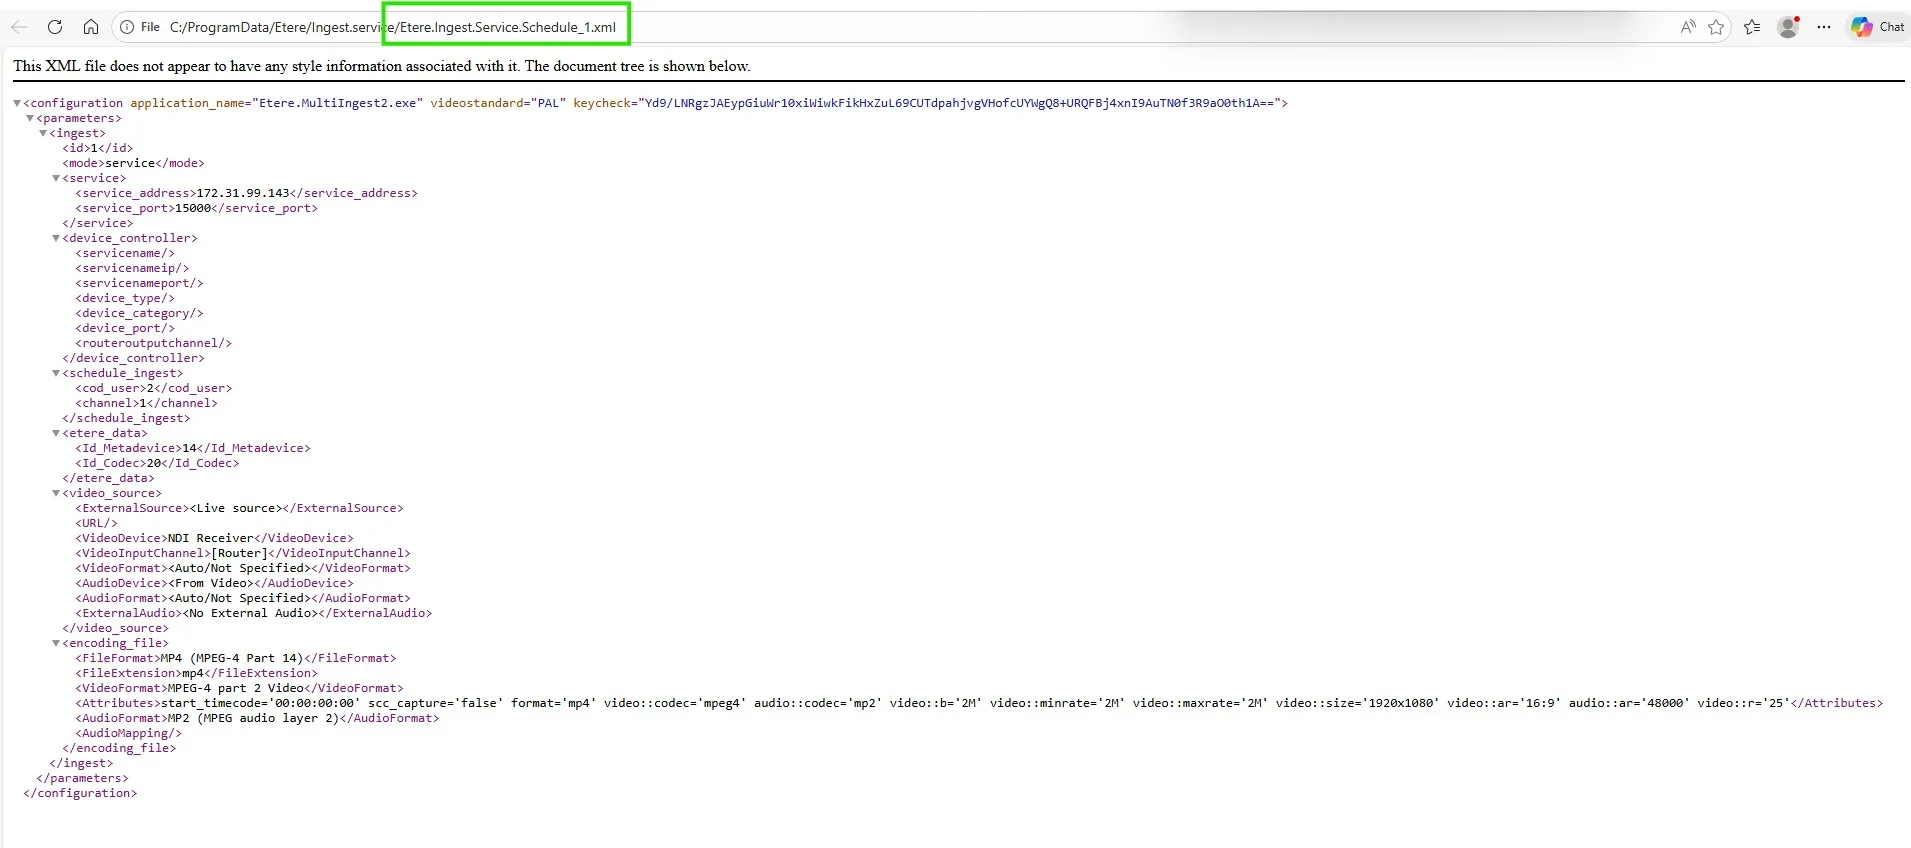The height and width of the screenshot is (848, 1911).
Task: Open the Settings and more ellipsis menu
Action: tap(1824, 27)
